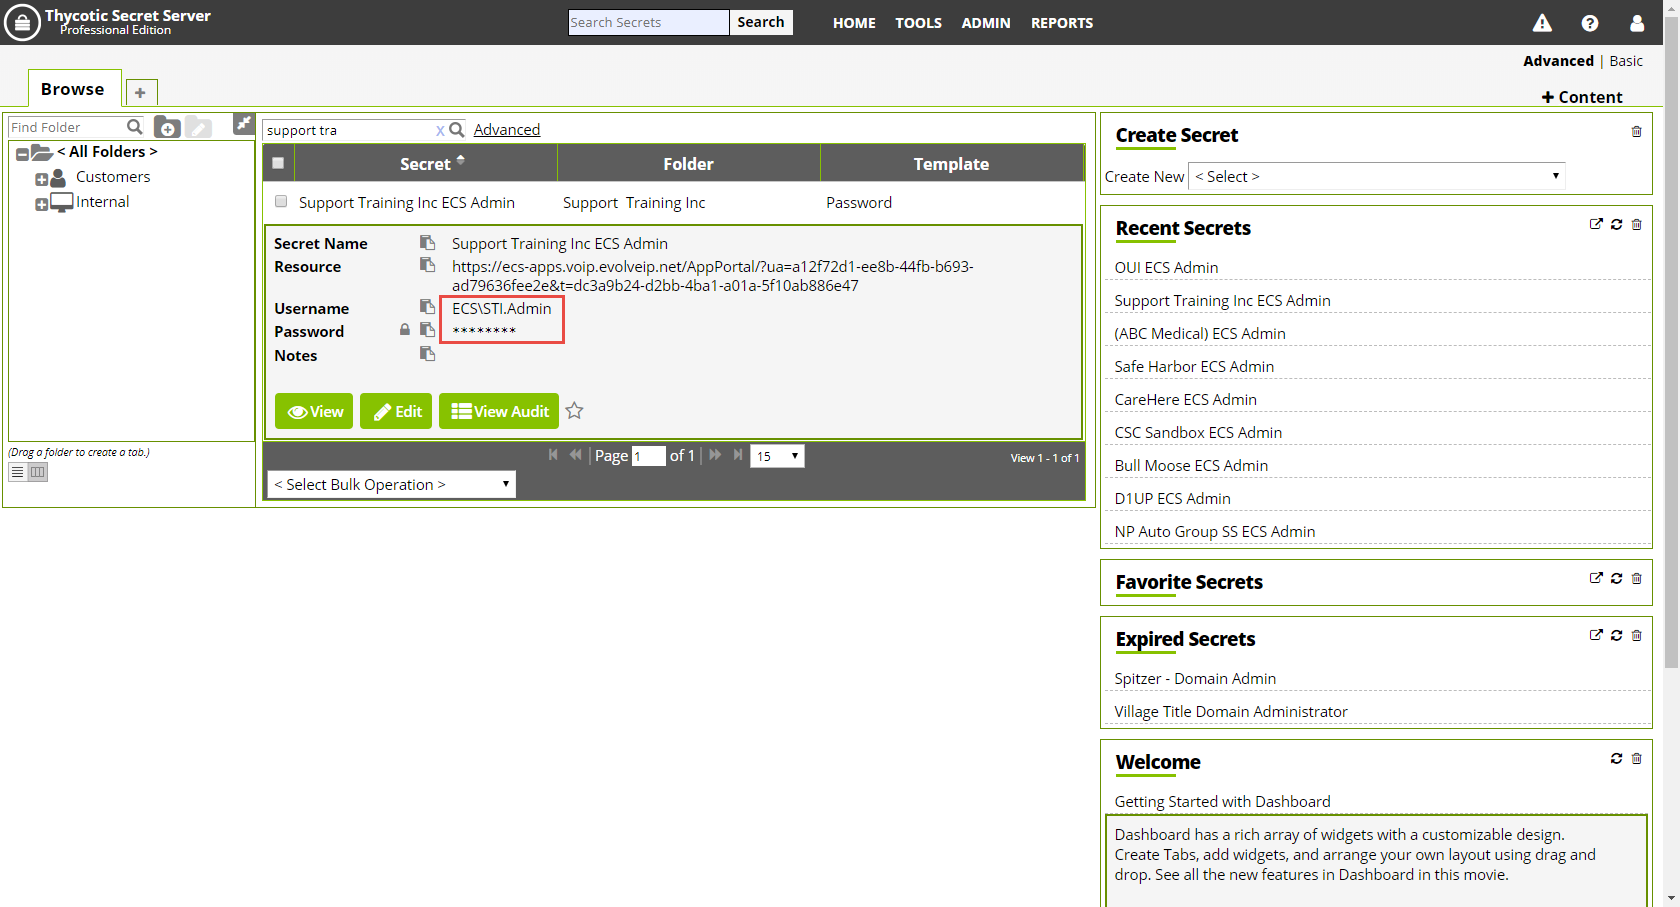This screenshot has height=907, width=1680.
Task: Check the Support Training Inc ECS Admin row
Action: pos(281,202)
